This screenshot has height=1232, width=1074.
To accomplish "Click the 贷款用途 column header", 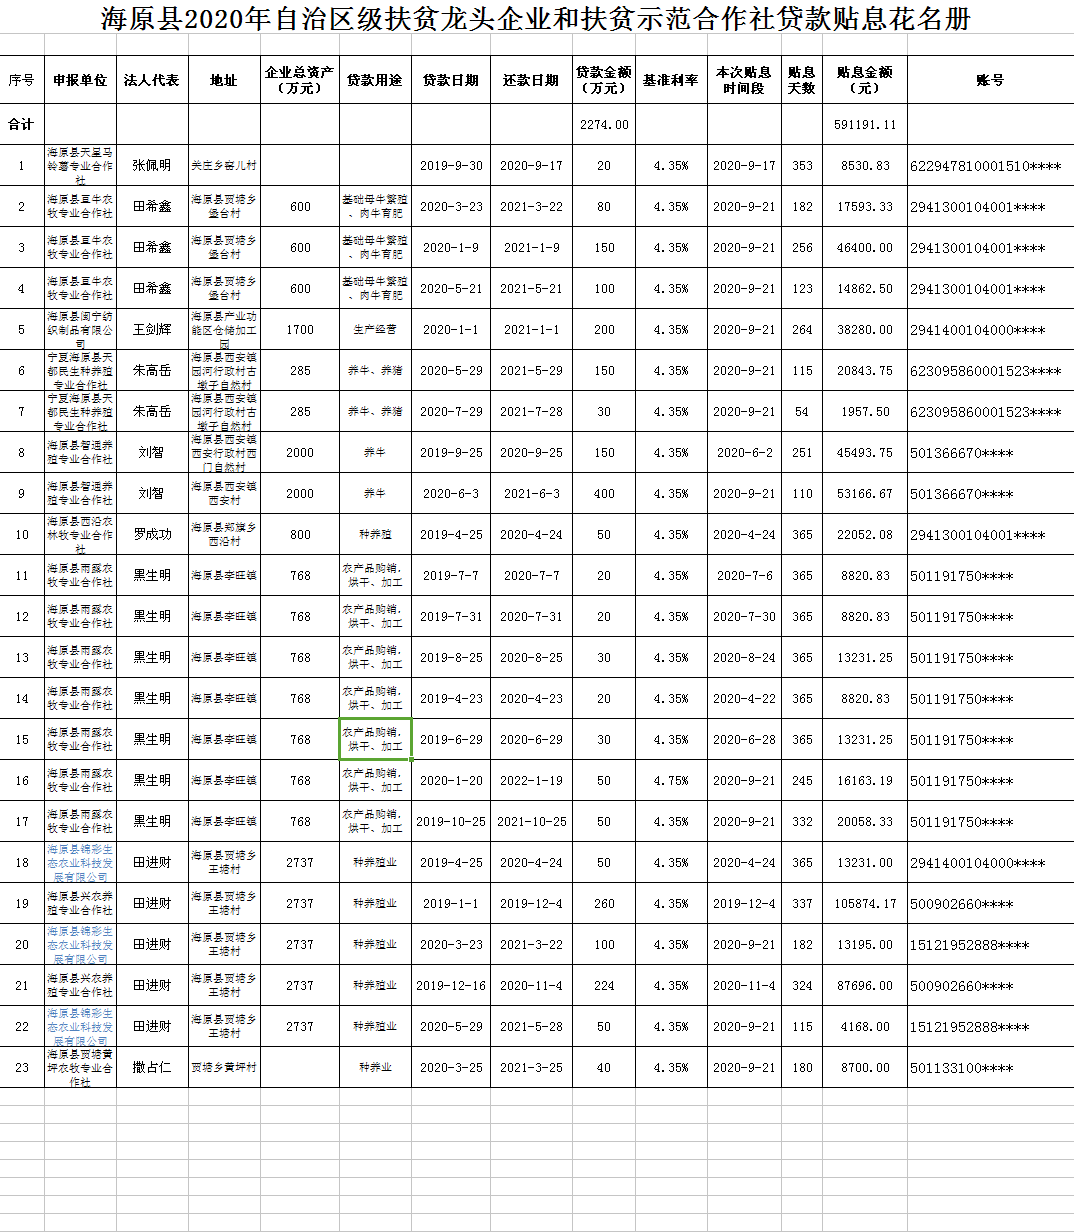I will tap(375, 80).
